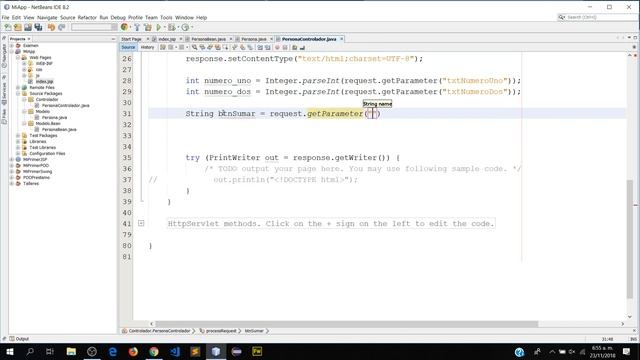Close the PersonaControlador.java tab

coord(342,39)
